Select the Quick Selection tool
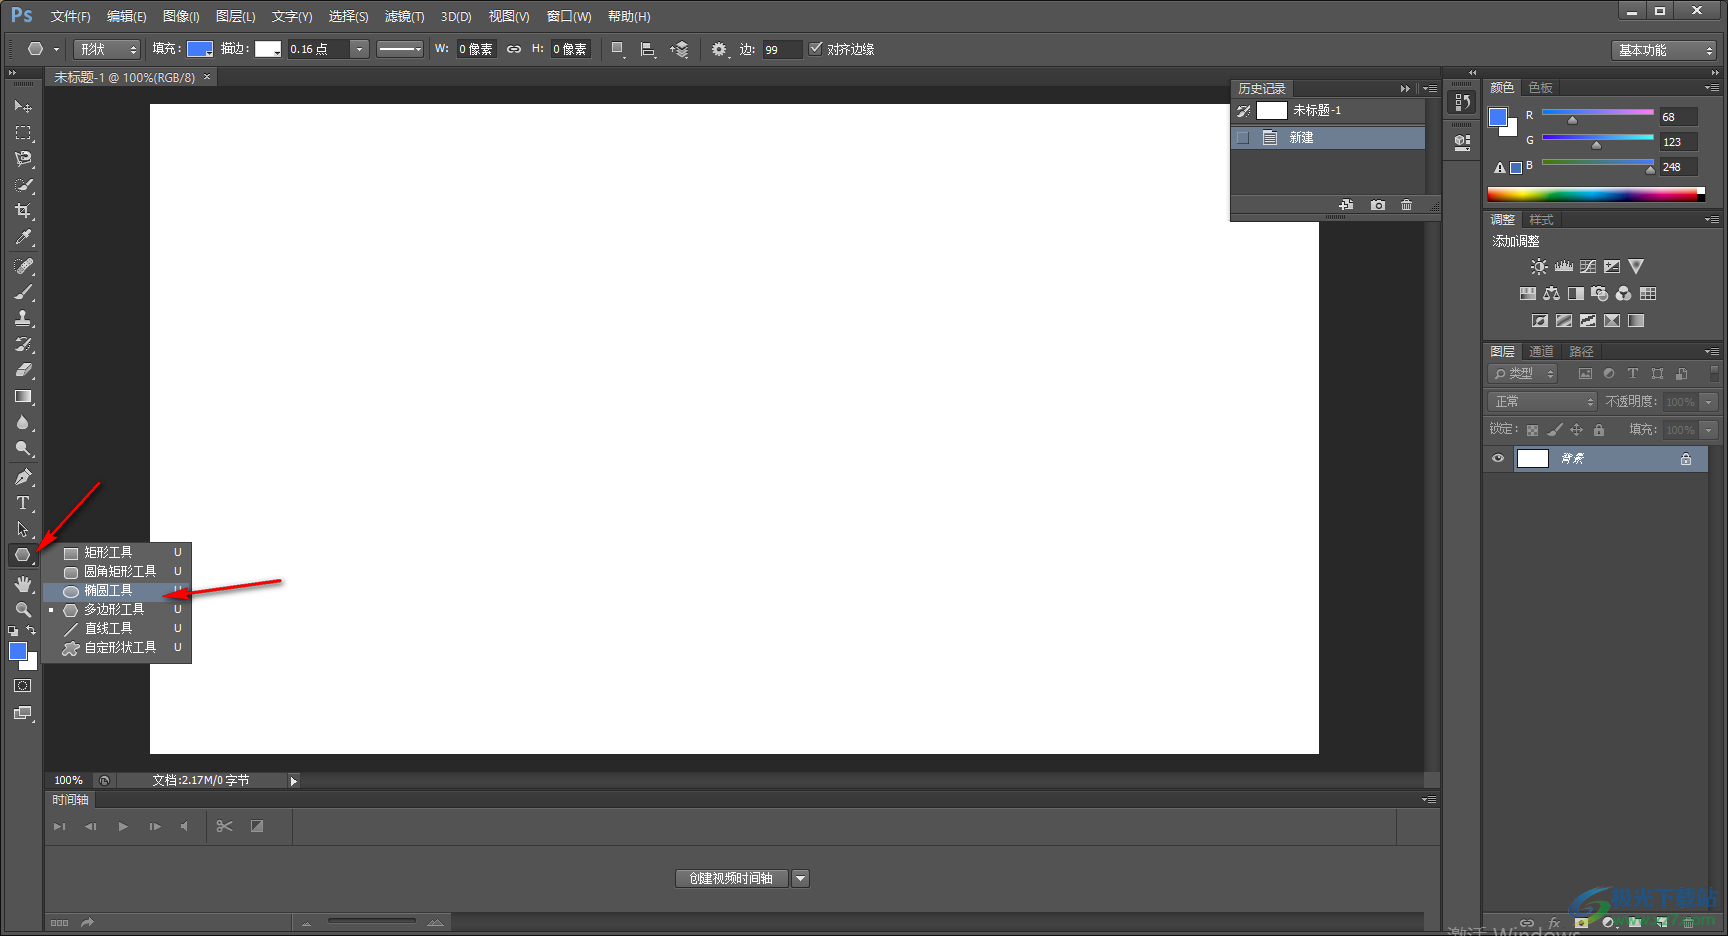 pos(22,185)
